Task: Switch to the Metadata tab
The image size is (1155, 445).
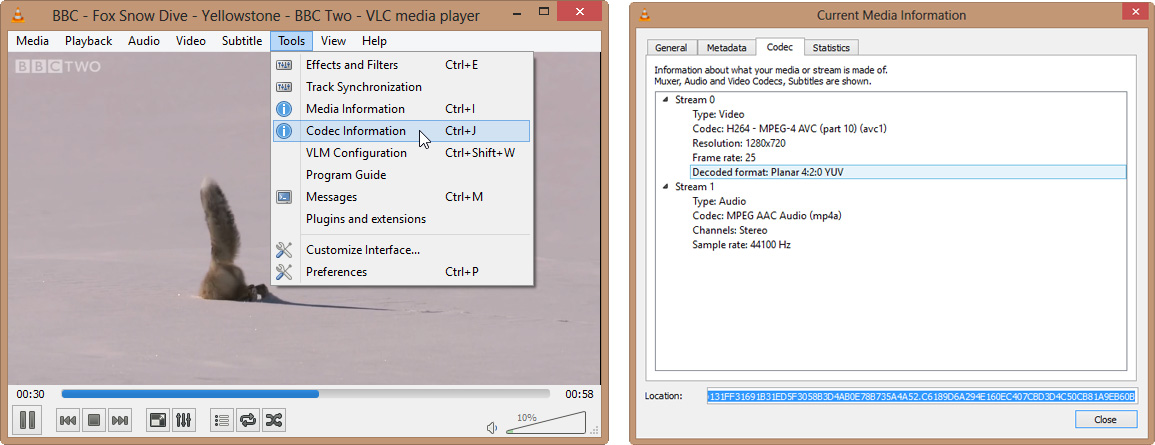Action: coord(726,48)
